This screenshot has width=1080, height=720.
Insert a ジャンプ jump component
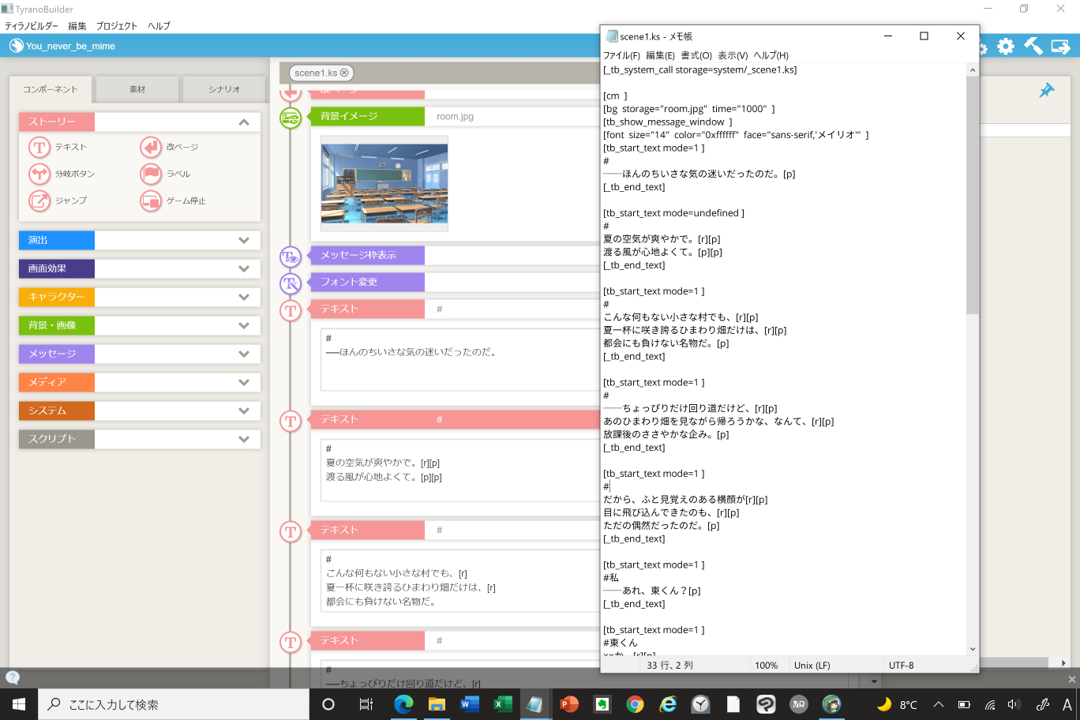[x=40, y=201]
